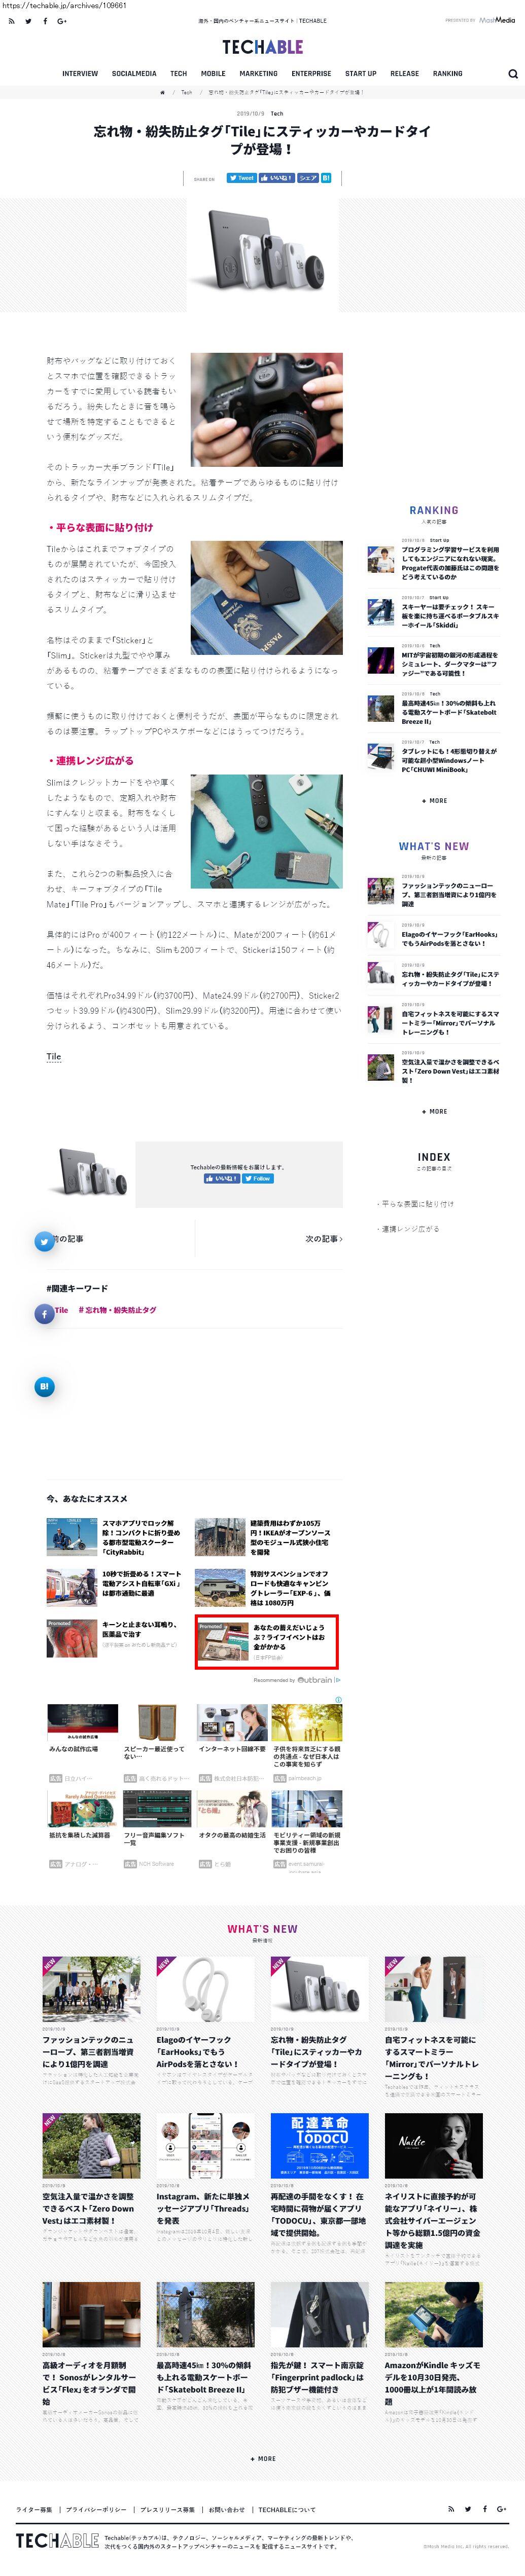The height and width of the screenshot is (2576, 525).
Task: Click the Tweet share button under the title
Action: coord(241,178)
